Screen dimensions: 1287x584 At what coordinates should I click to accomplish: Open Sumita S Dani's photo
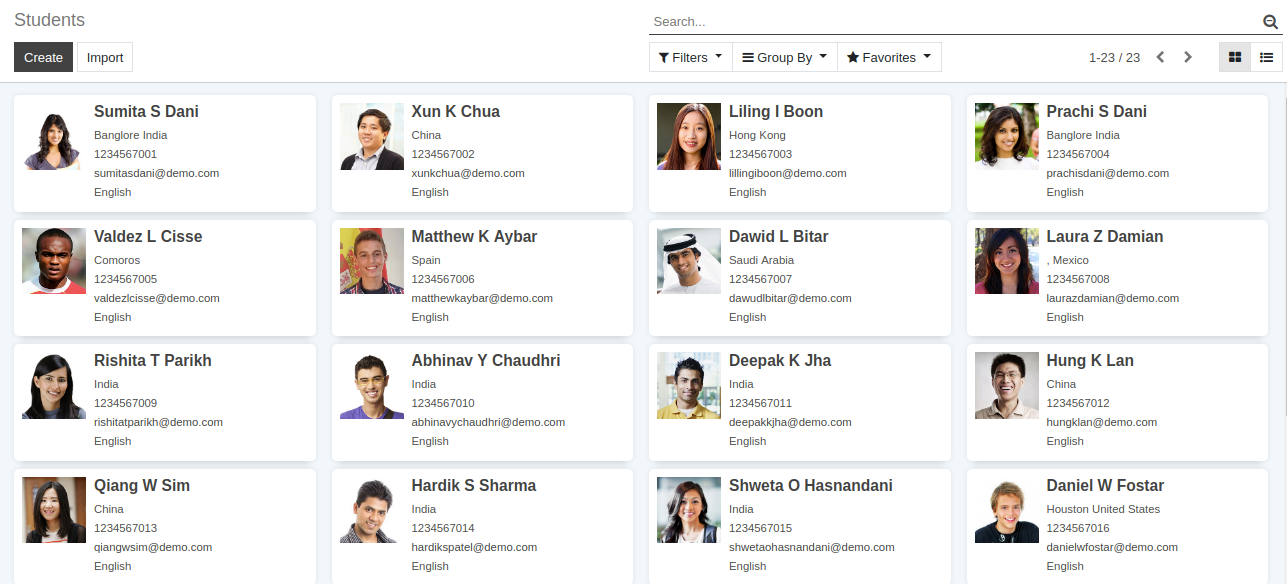54,137
